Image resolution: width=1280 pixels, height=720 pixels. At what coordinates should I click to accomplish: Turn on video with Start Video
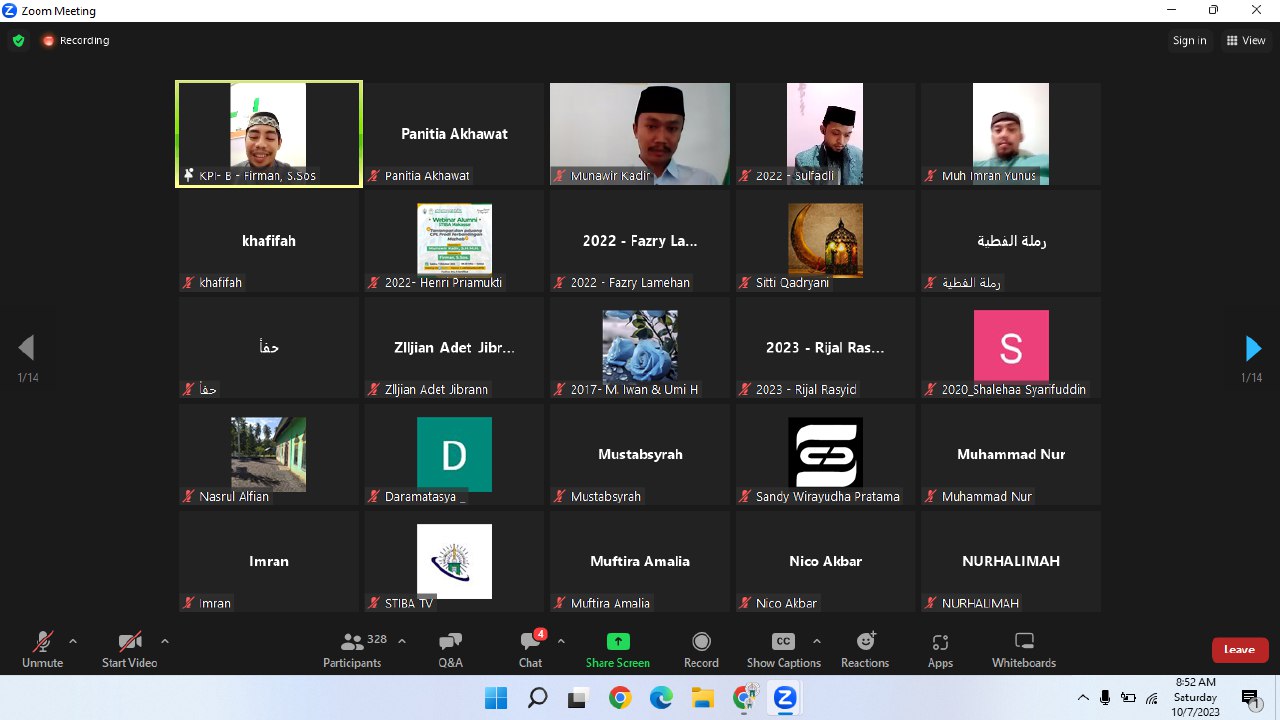coord(129,648)
